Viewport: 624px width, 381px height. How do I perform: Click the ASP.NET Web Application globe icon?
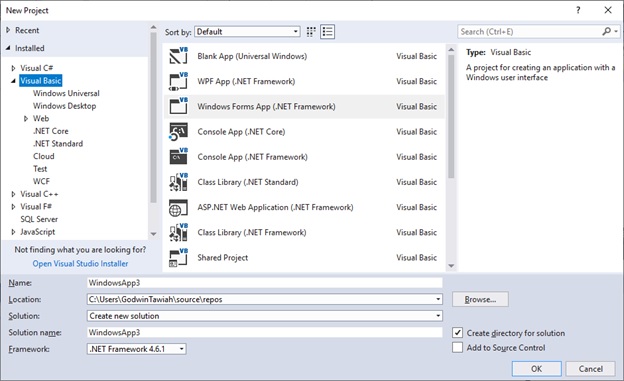pyautogui.click(x=178, y=207)
